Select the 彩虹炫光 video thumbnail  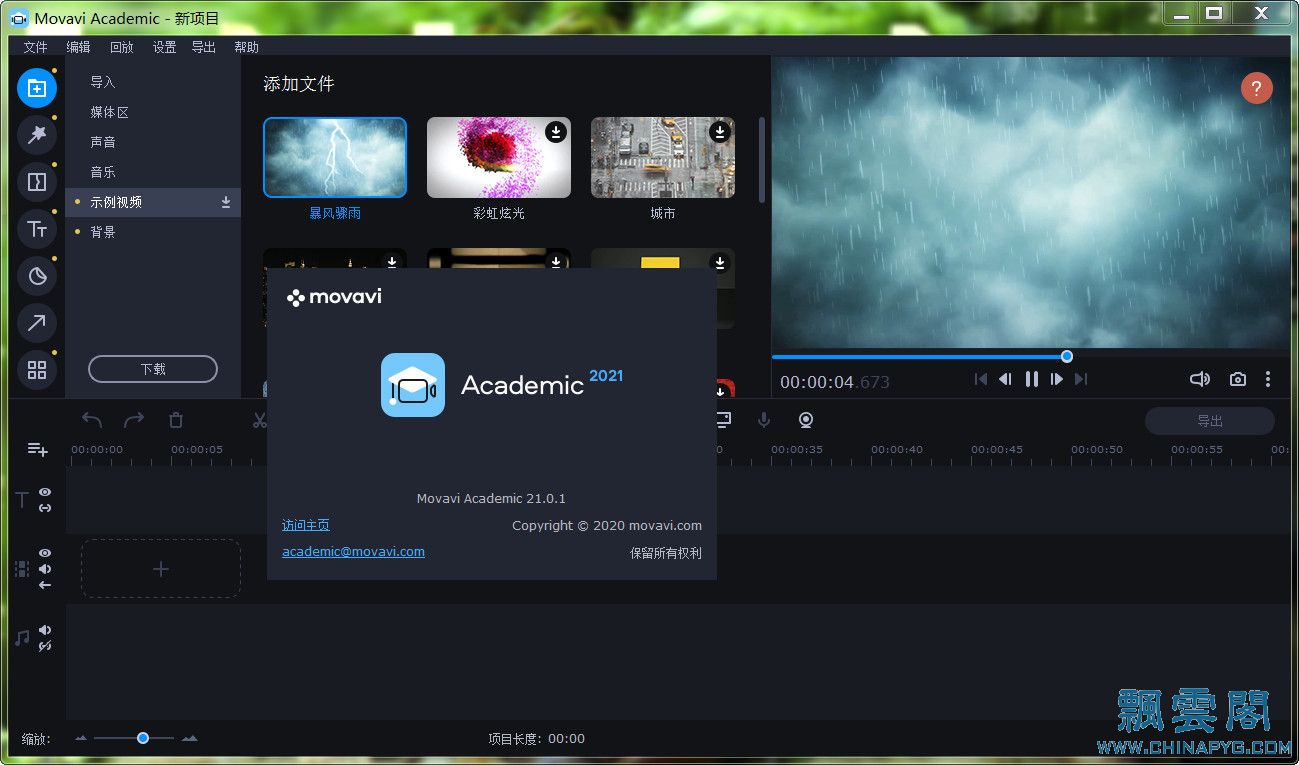[499, 158]
